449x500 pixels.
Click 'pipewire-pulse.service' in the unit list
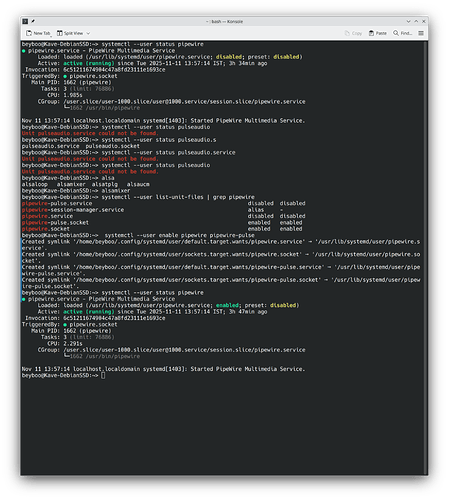click(x=57, y=203)
